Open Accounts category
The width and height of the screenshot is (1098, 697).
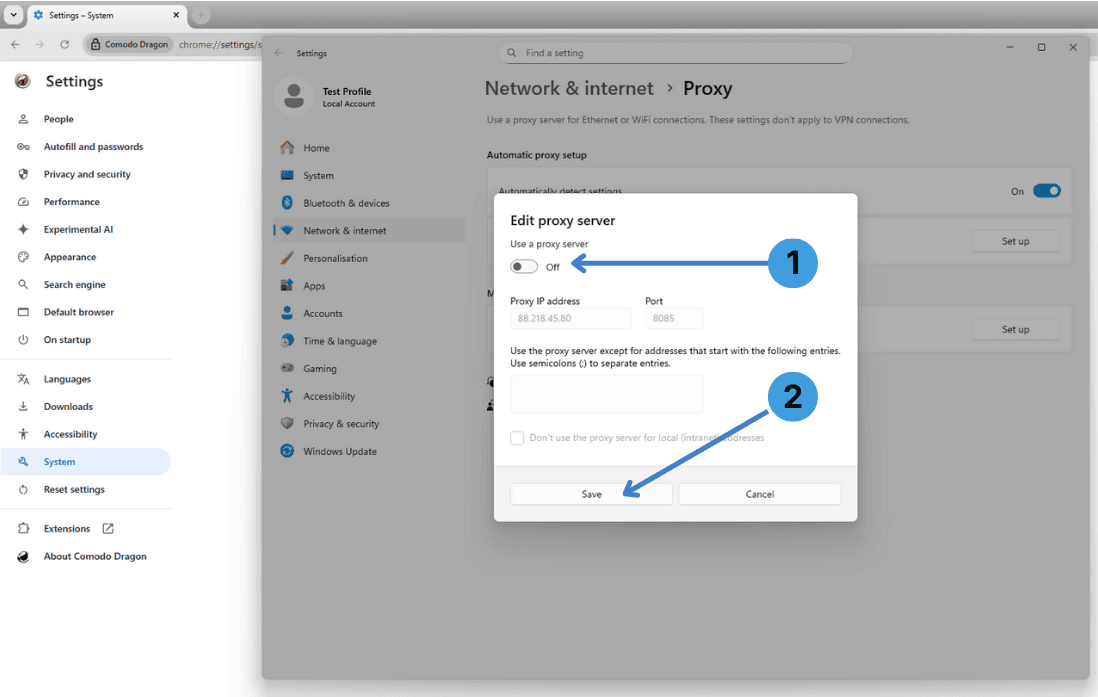click(369, 313)
